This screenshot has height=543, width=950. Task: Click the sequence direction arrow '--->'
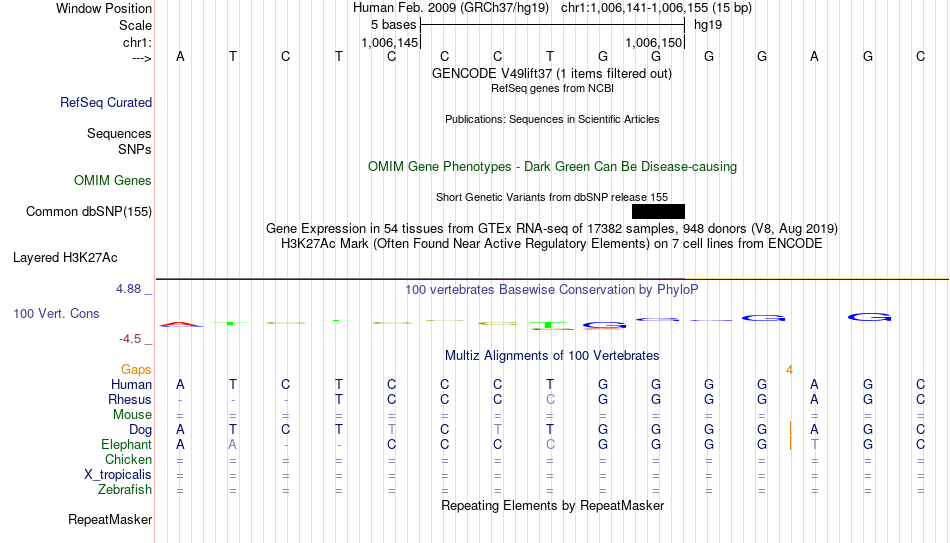coord(141,58)
